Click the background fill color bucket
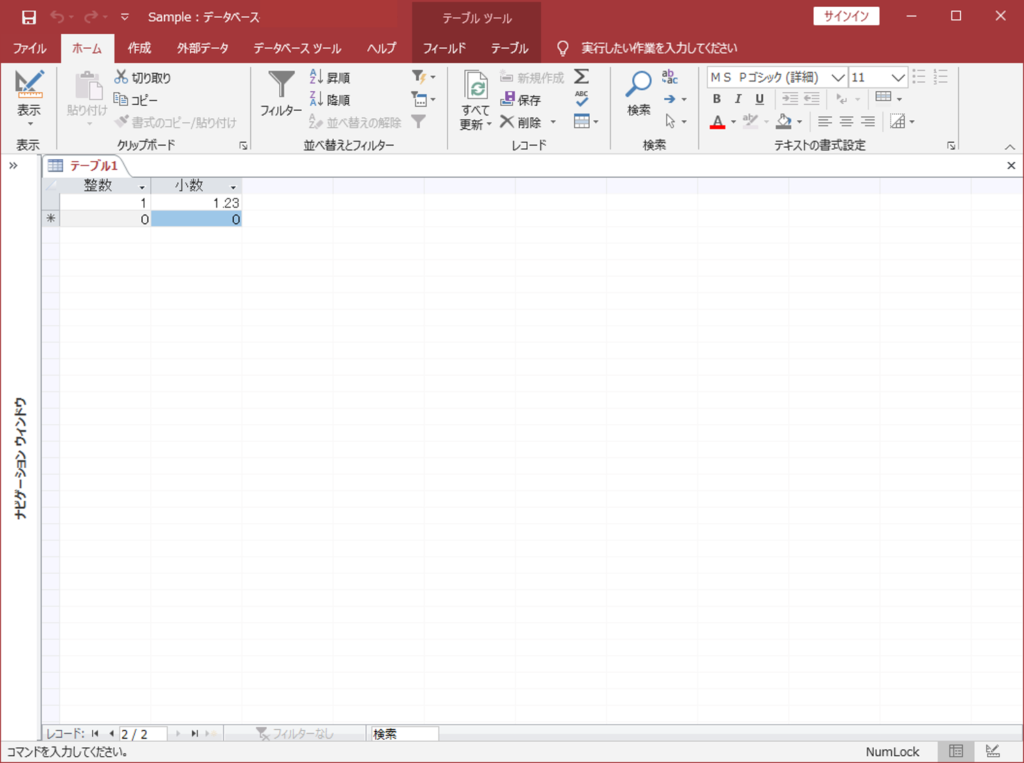This screenshot has height=763, width=1024. [x=784, y=122]
